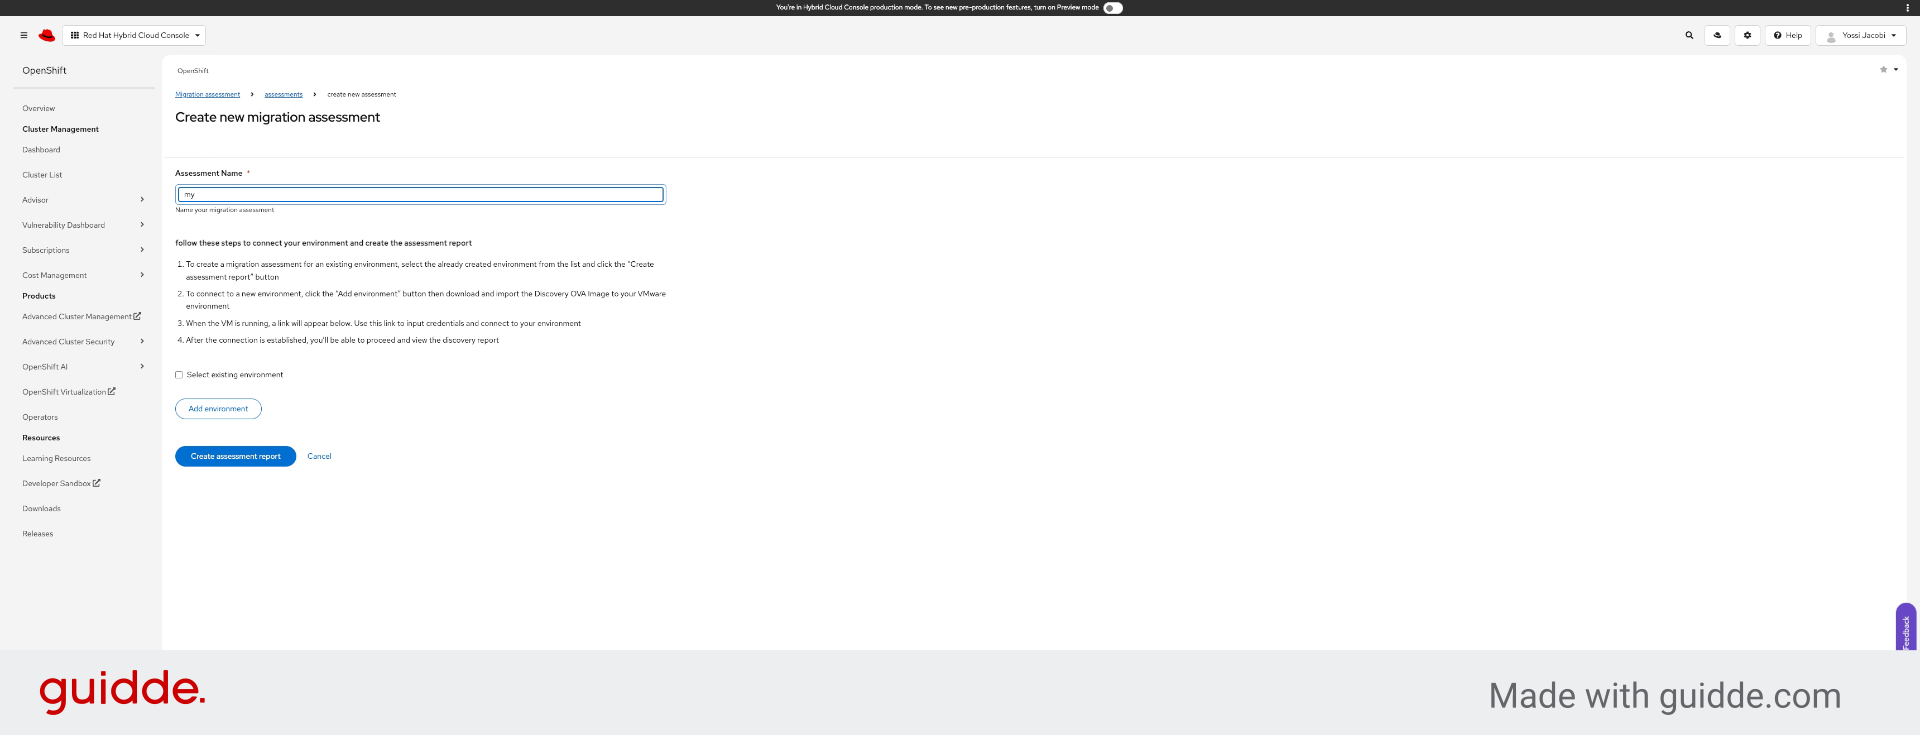Image resolution: width=1920 pixels, height=735 pixels.
Task: Click the 'Cluster Management' sidebar heading
Action: 61,129
